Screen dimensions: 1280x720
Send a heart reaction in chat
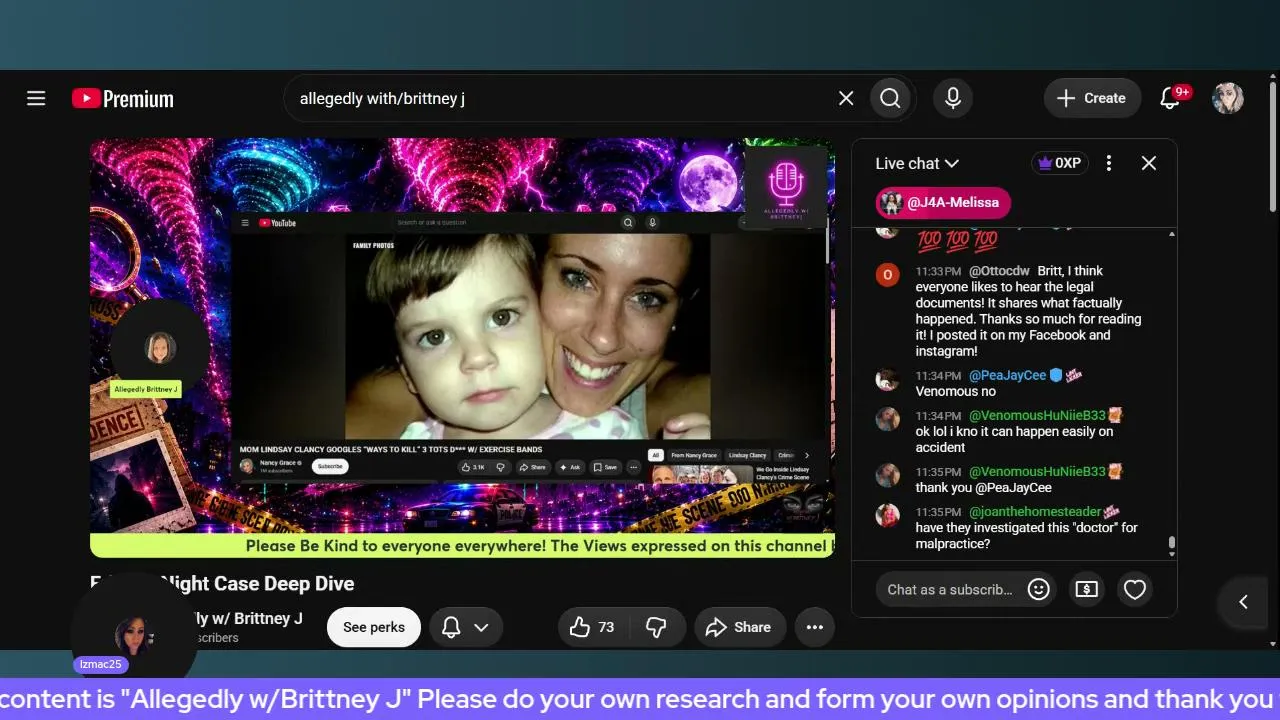point(1134,589)
